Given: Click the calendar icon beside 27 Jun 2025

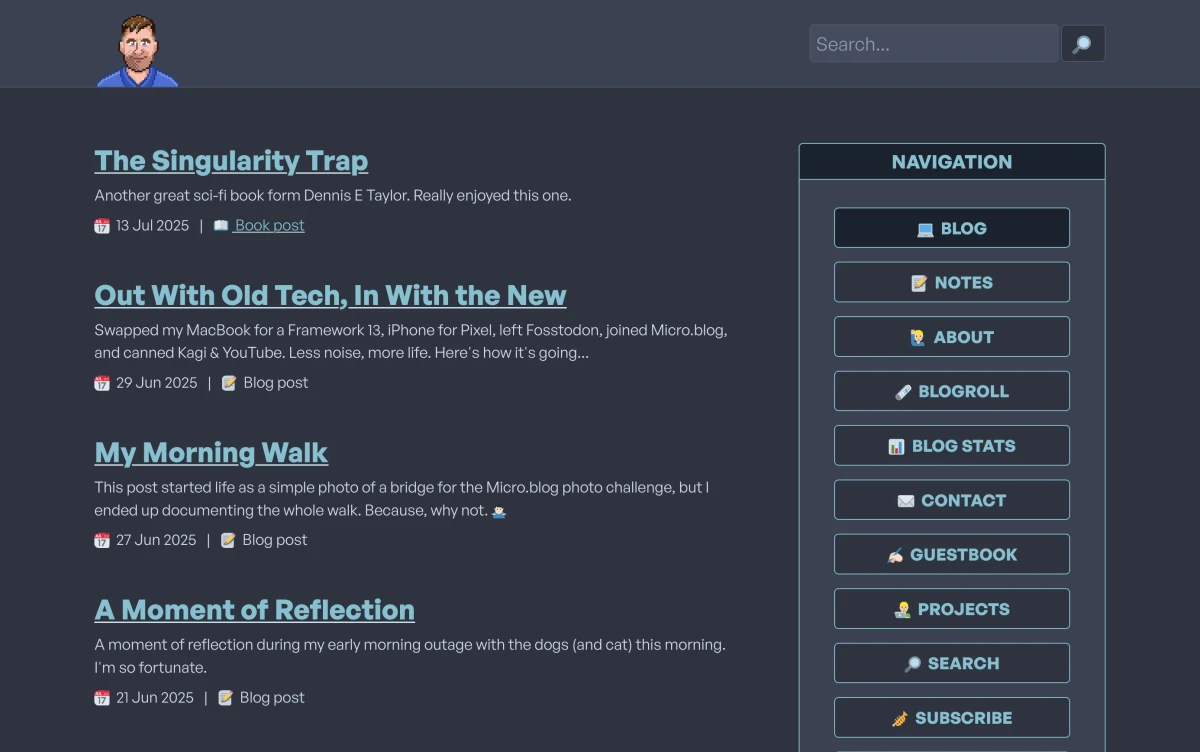Looking at the screenshot, I should pos(102,540).
